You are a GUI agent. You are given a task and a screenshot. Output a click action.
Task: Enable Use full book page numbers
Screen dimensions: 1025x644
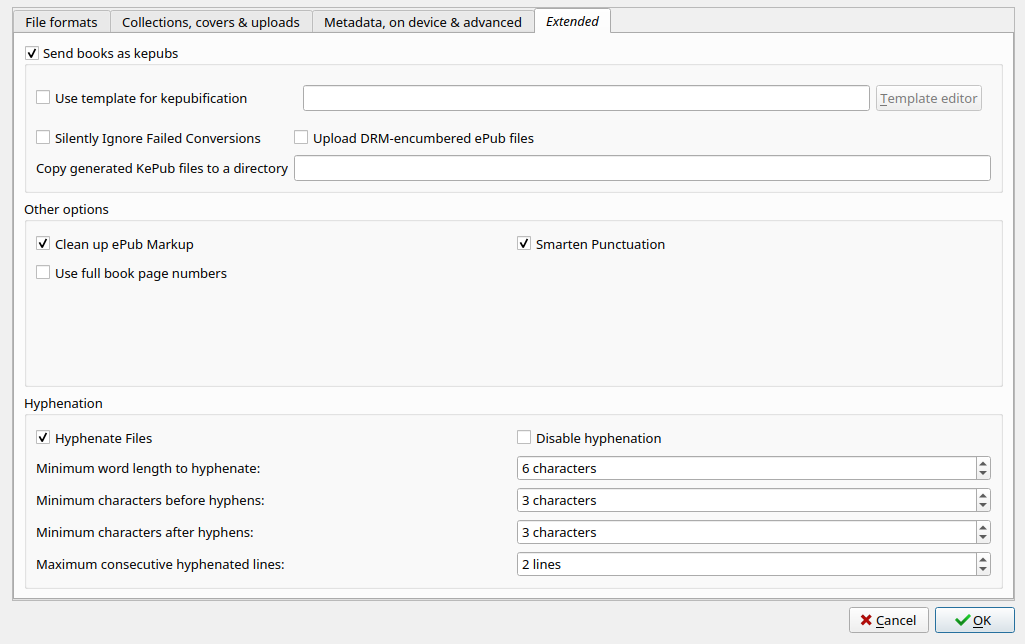[x=43, y=273]
